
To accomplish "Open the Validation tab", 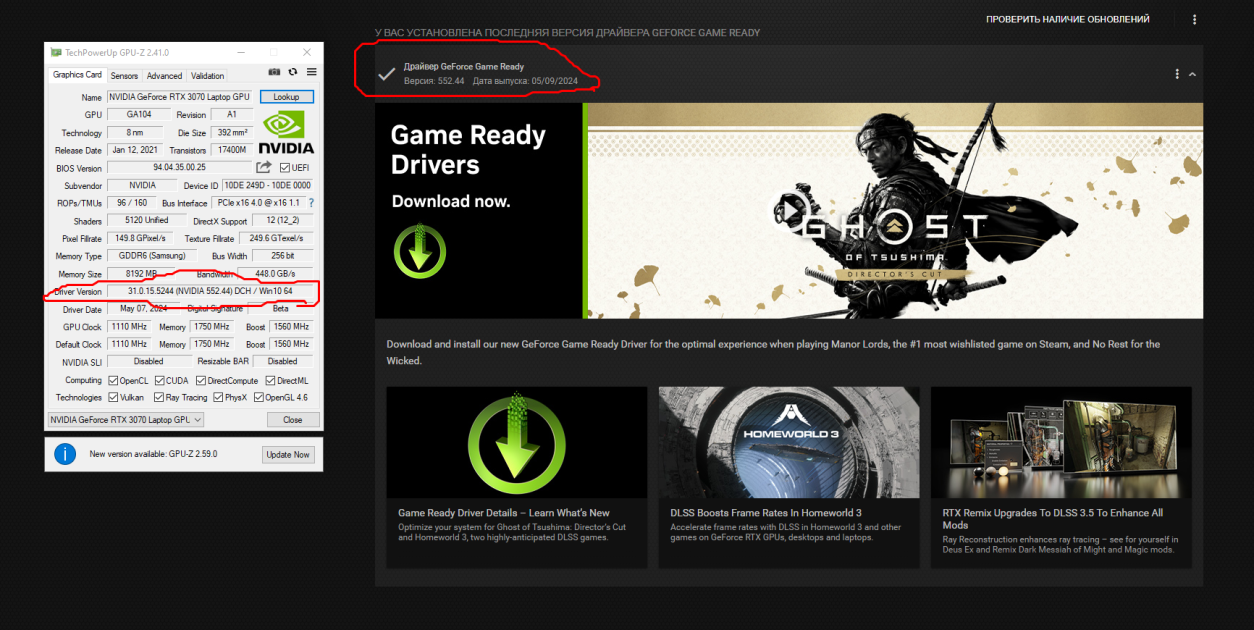I will pos(207,76).
